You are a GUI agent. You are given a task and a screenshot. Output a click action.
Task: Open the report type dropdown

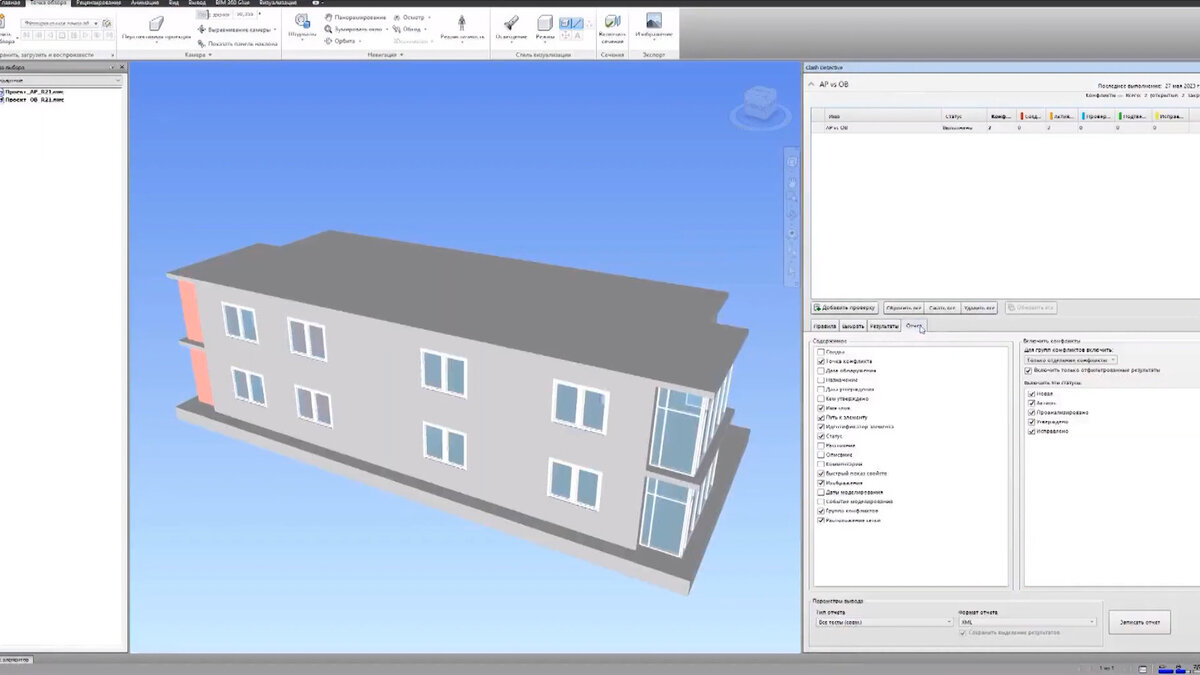885,622
